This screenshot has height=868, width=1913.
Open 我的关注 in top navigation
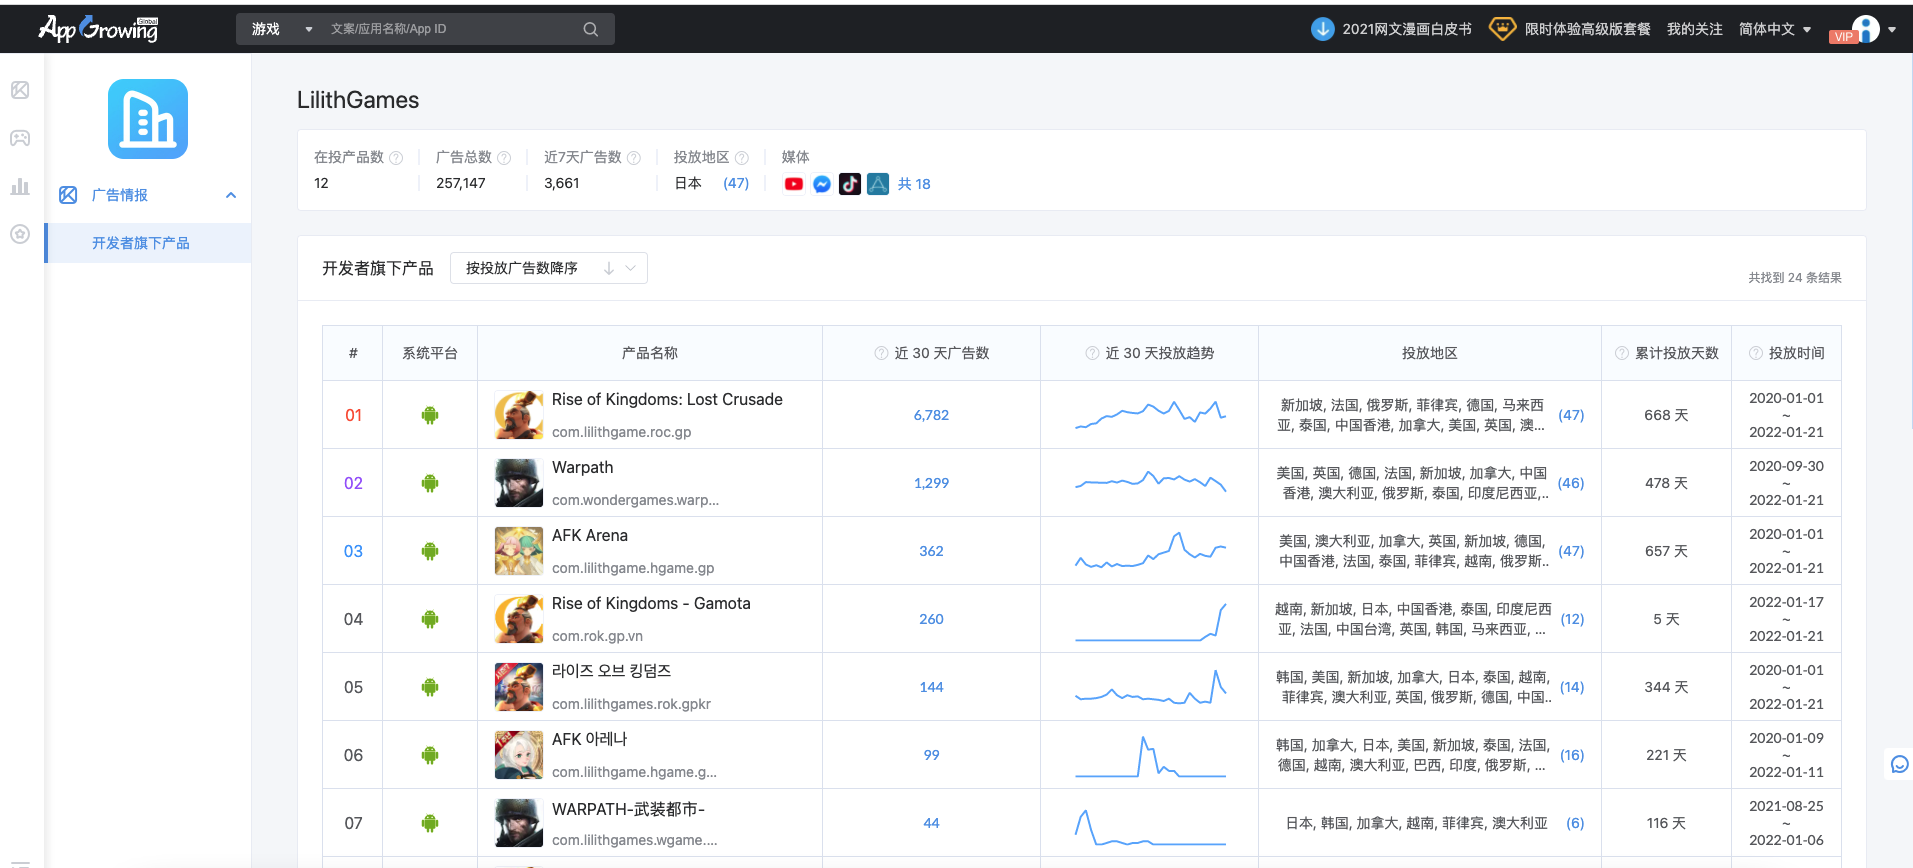[x=1695, y=29]
